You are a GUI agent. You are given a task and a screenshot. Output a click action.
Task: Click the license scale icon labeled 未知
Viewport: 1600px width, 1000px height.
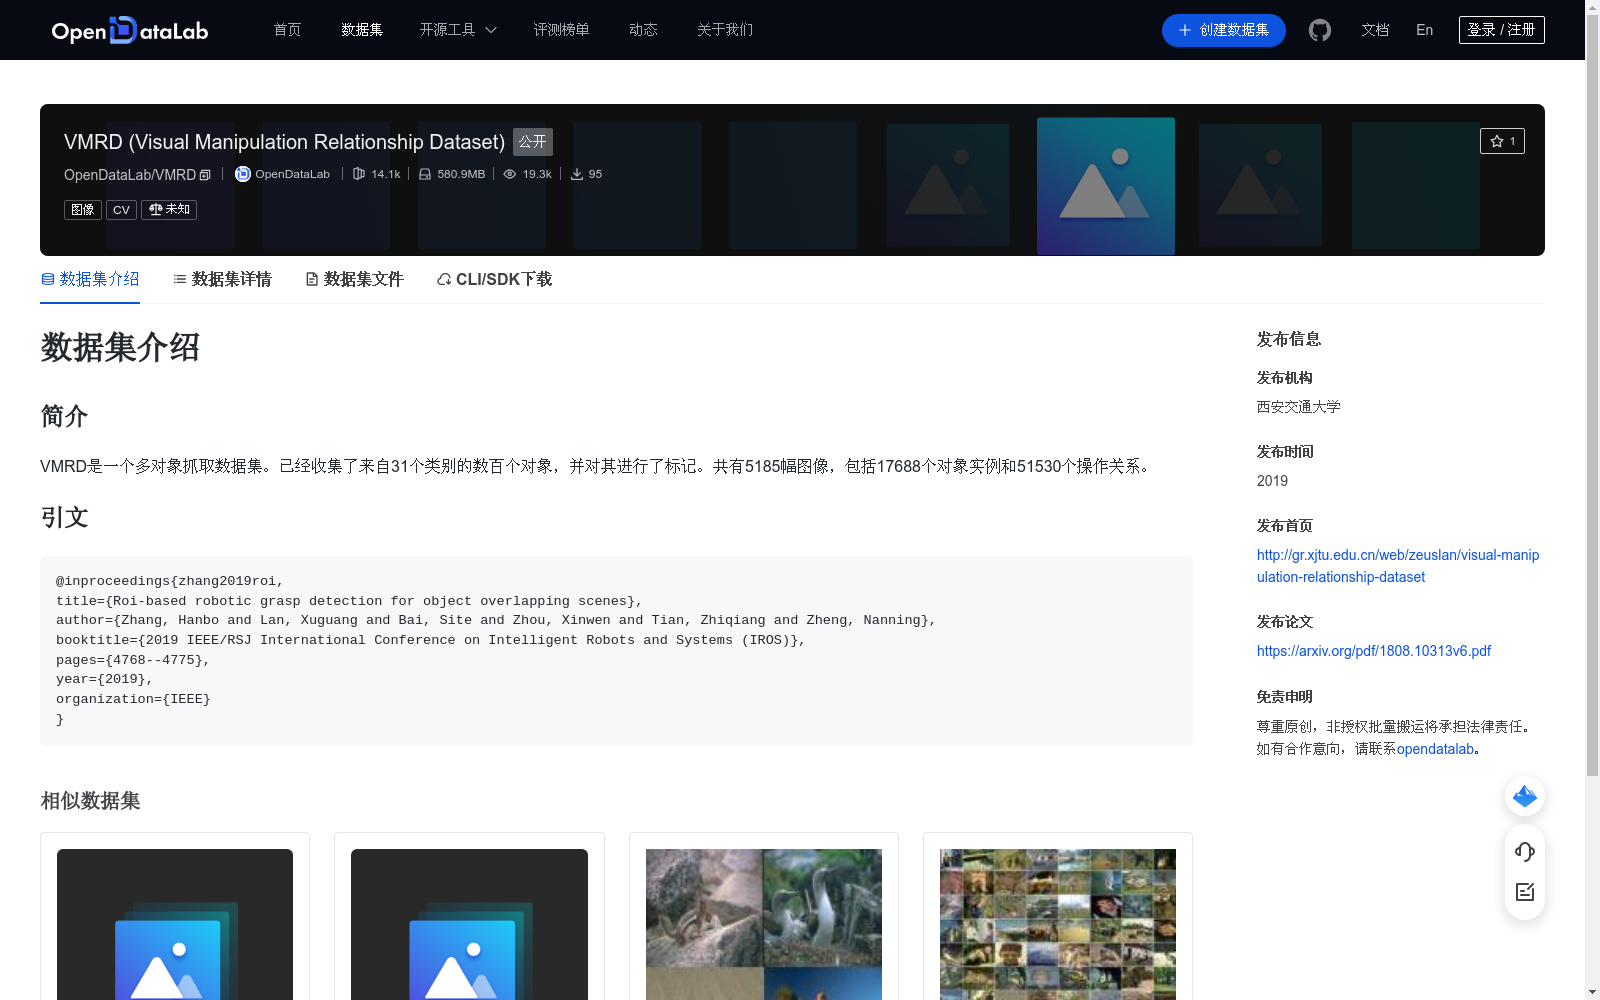pyautogui.click(x=156, y=209)
